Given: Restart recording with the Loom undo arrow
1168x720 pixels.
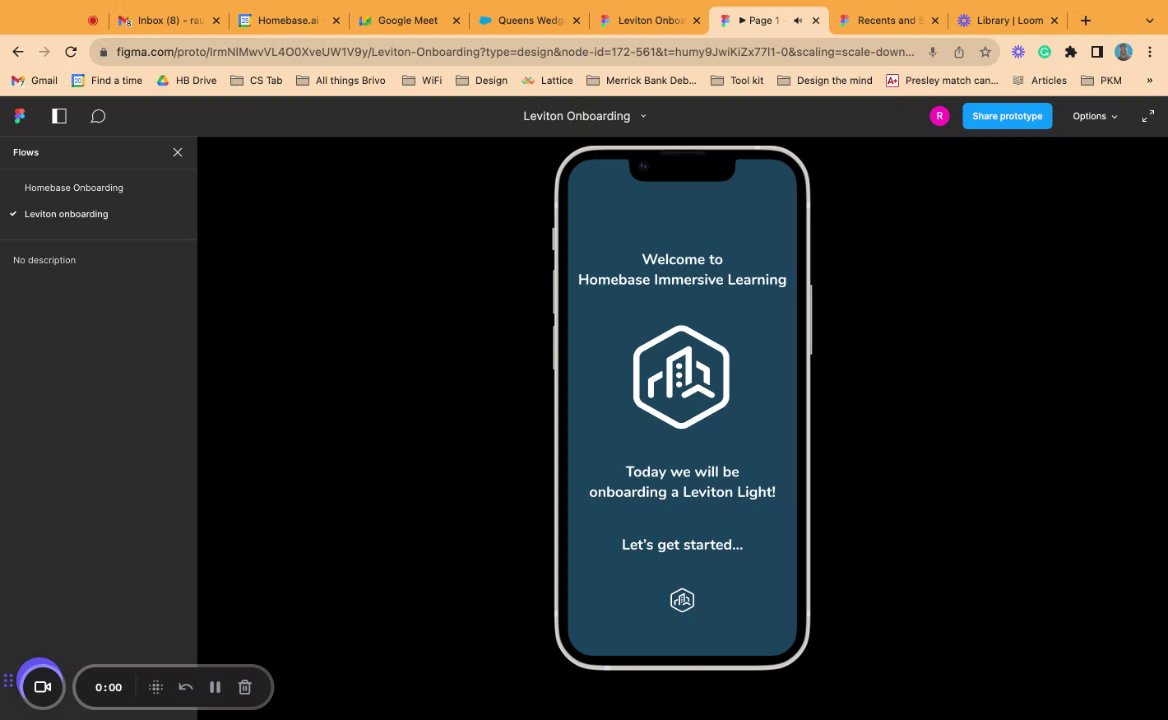Looking at the screenshot, I should (x=185, y=687).
